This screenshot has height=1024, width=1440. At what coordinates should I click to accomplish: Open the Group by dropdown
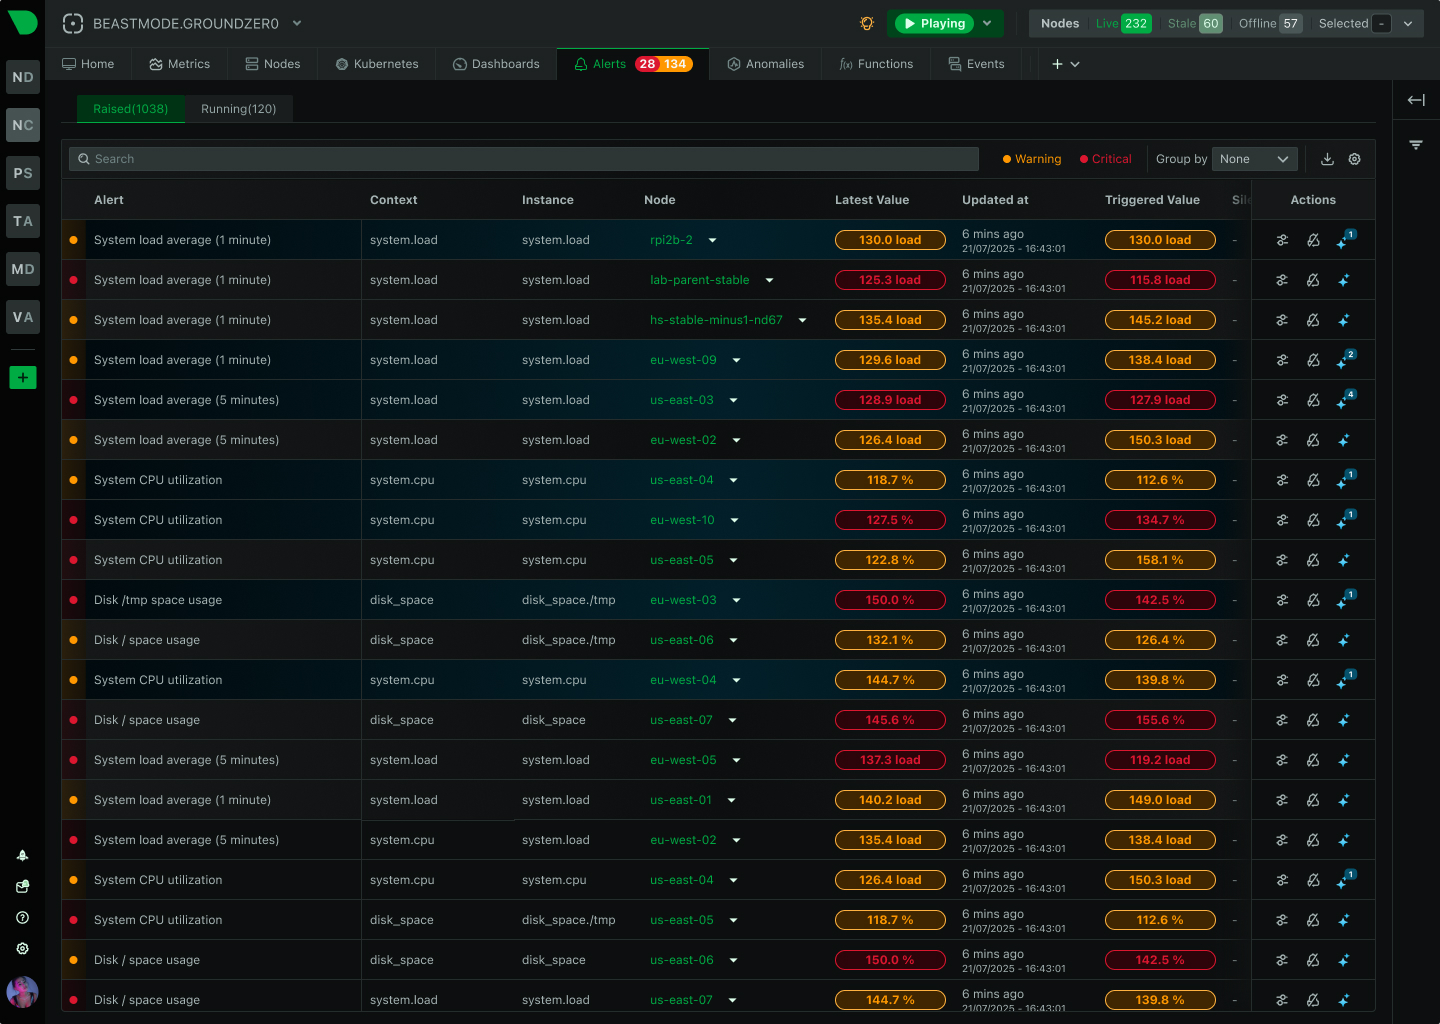tap(1254, 158)
